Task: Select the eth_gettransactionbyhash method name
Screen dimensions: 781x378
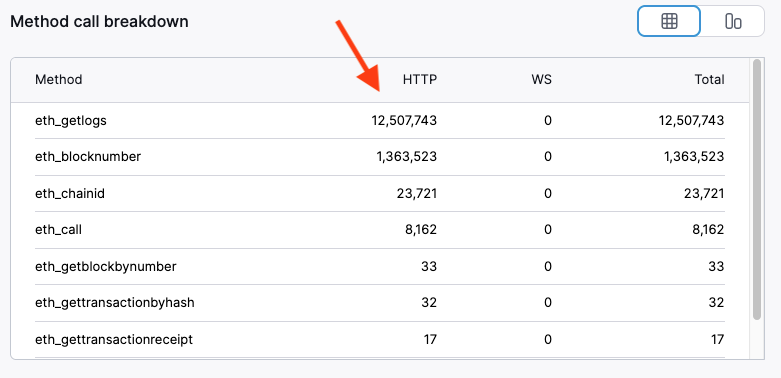Action: 115,303
